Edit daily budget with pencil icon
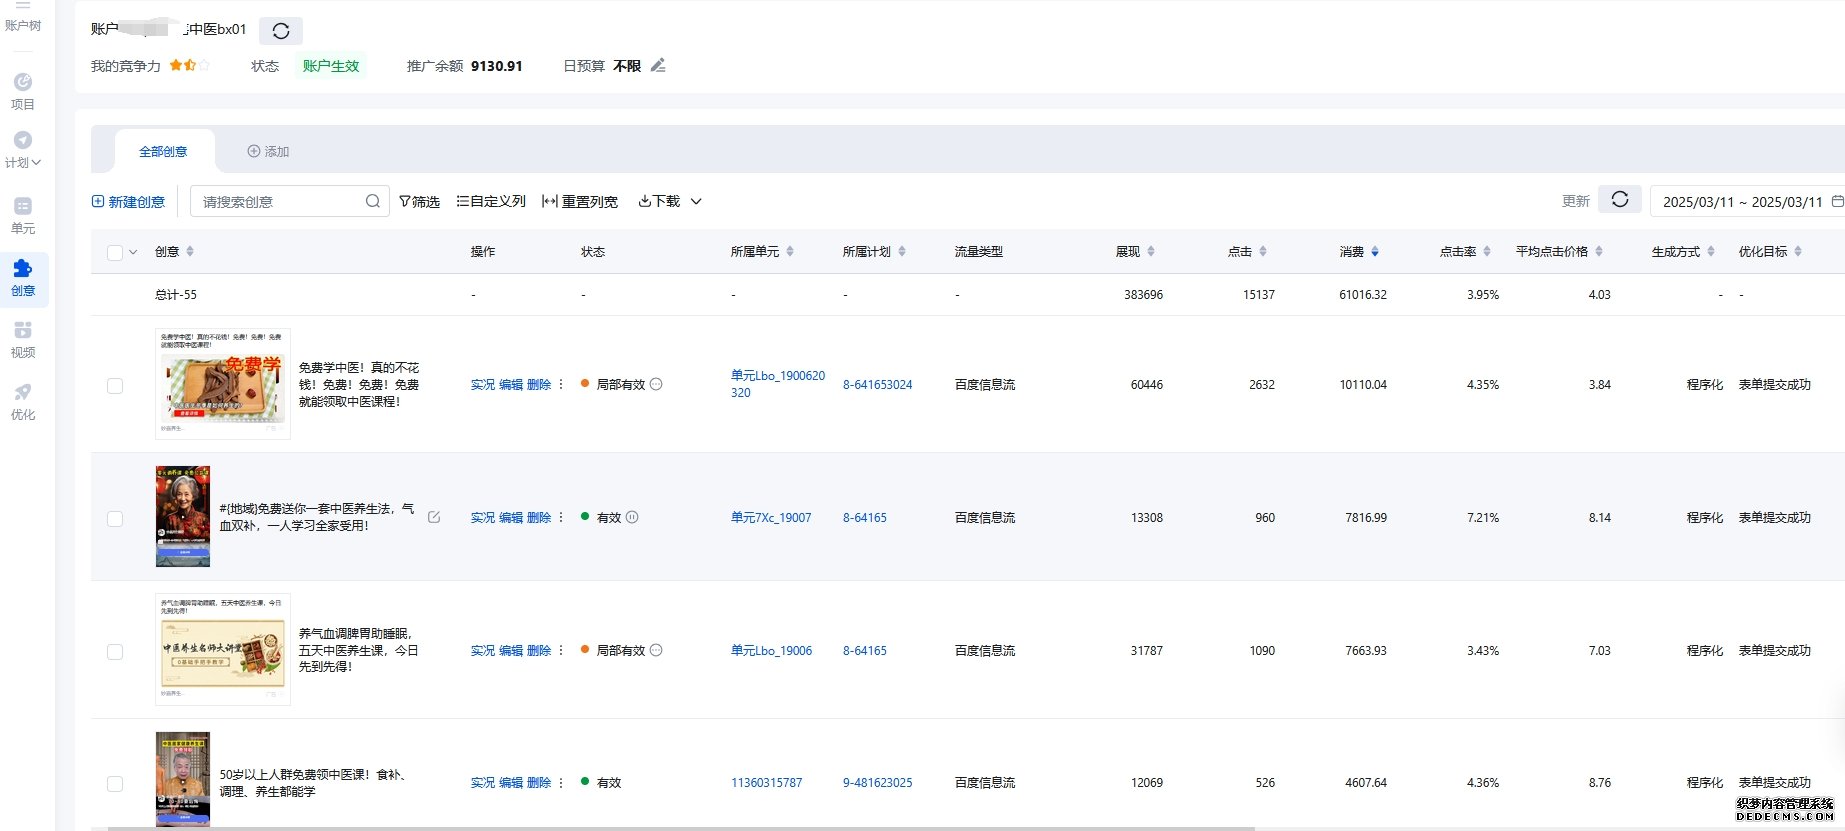This screenshot has height=831, width=1845. [658, 66]
